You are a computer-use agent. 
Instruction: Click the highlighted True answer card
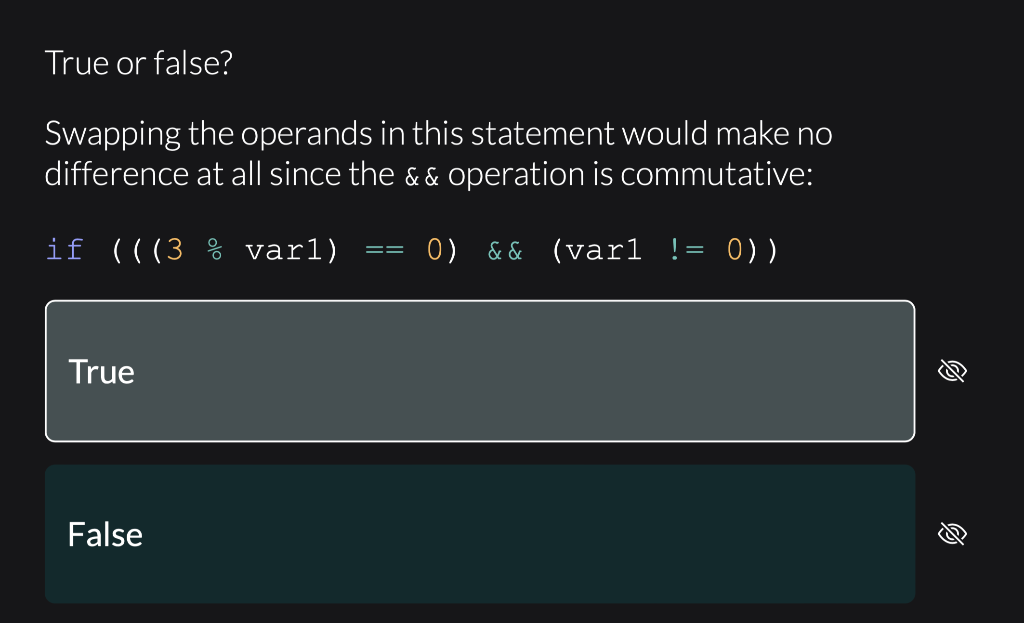click(x=480, y=370)
